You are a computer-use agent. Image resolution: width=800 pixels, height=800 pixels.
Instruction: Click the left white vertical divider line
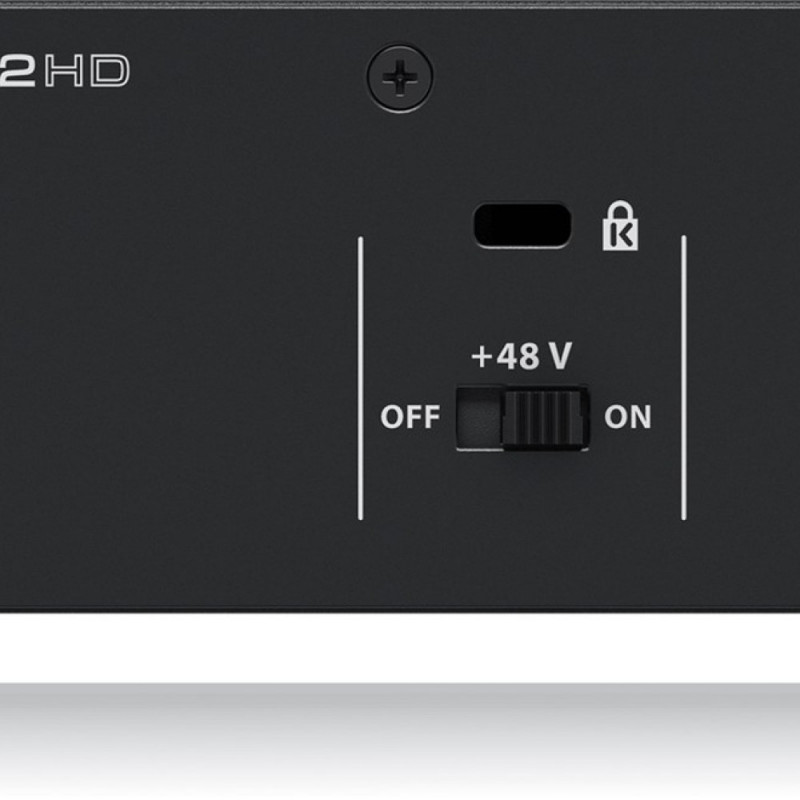361,378
